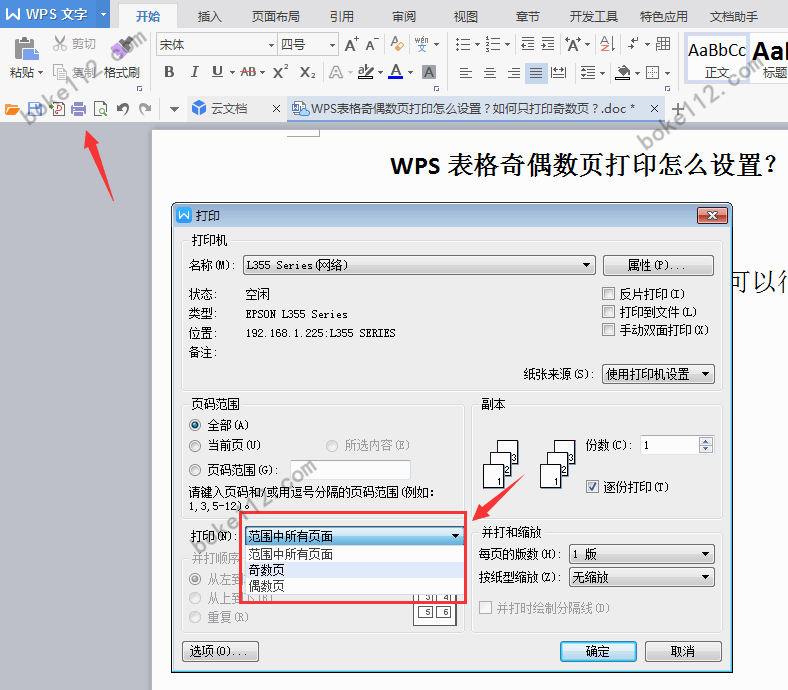The image size is (788, 690).
Task: Open printer 属性 settings button
Action: (x=657, y=265)
